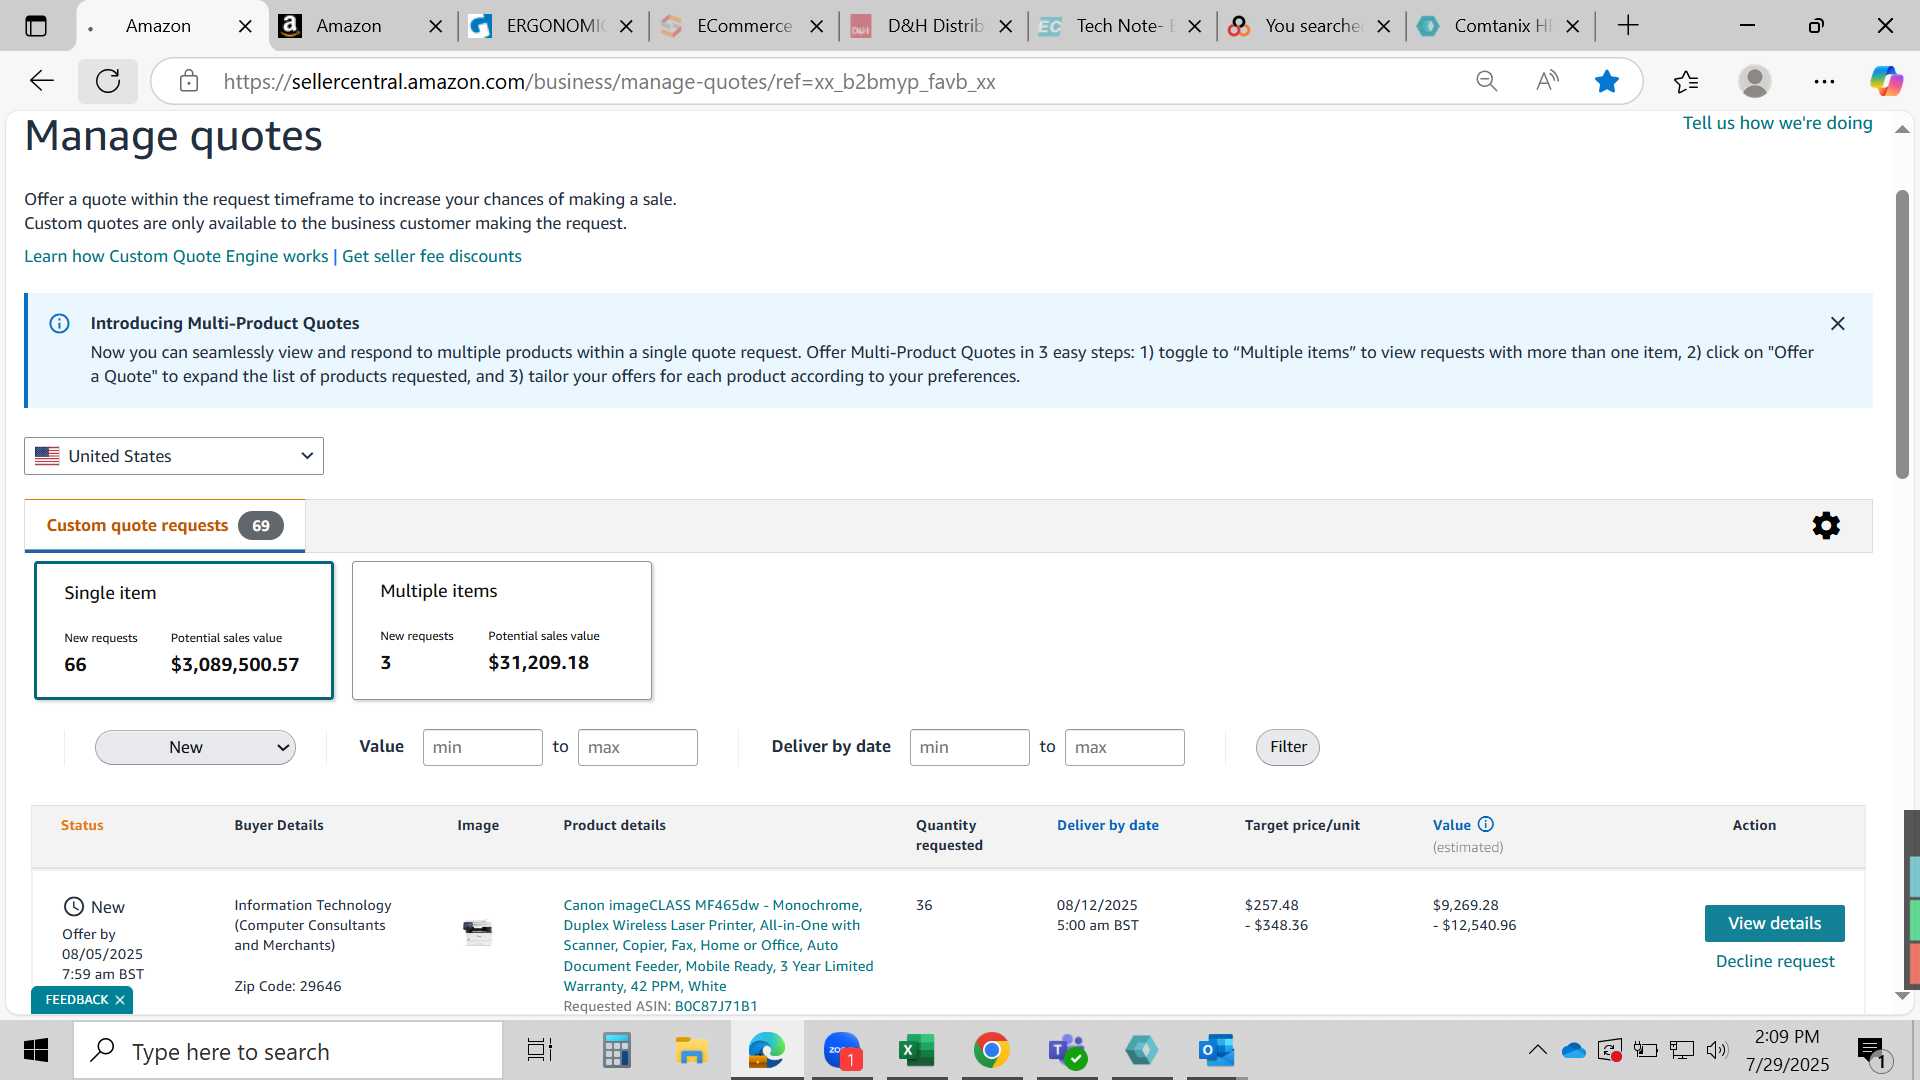Open the browser profile avatar
This screenshot has height=1080, width=1920.
click(1755, 81)
